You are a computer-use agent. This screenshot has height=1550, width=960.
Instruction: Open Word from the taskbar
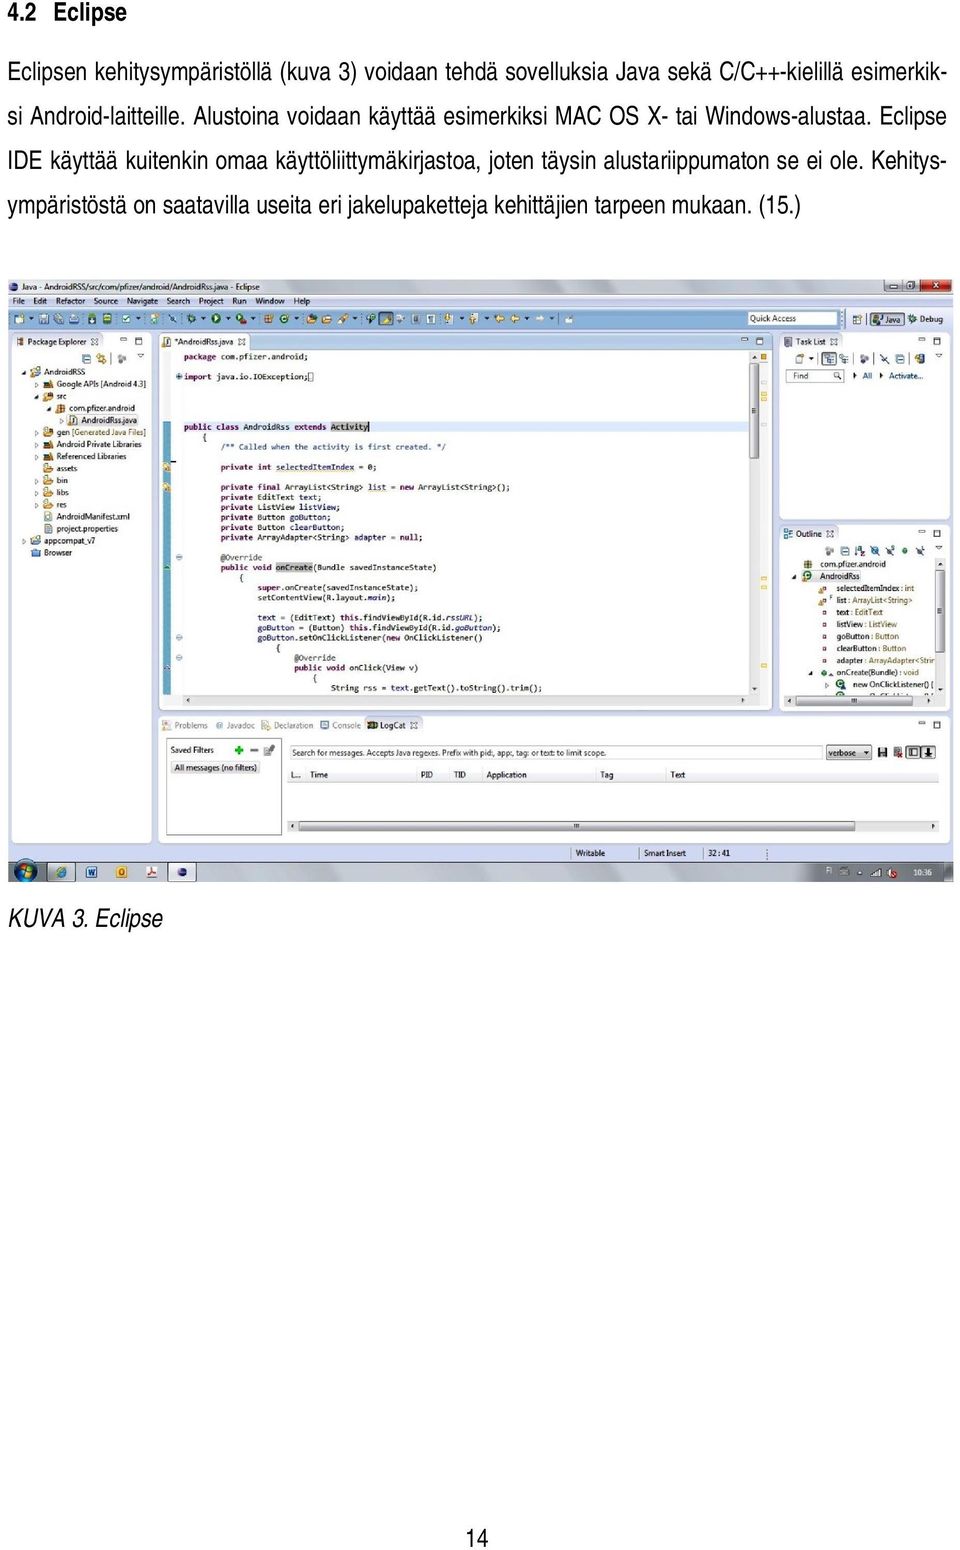click(x=91, y=872)
